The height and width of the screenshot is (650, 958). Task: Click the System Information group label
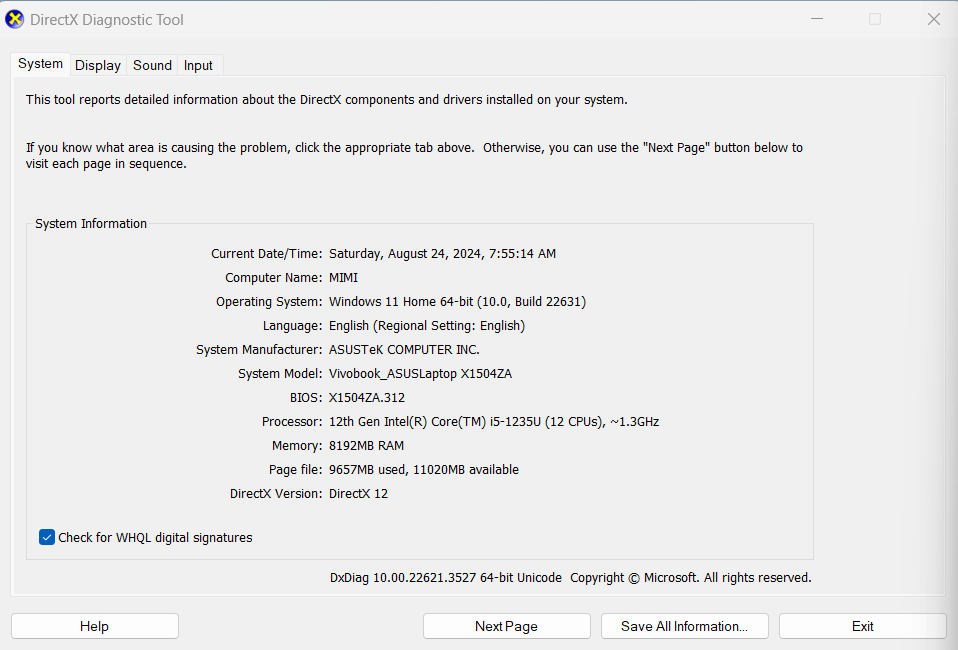pyautogui.click(x=90, y=224)
